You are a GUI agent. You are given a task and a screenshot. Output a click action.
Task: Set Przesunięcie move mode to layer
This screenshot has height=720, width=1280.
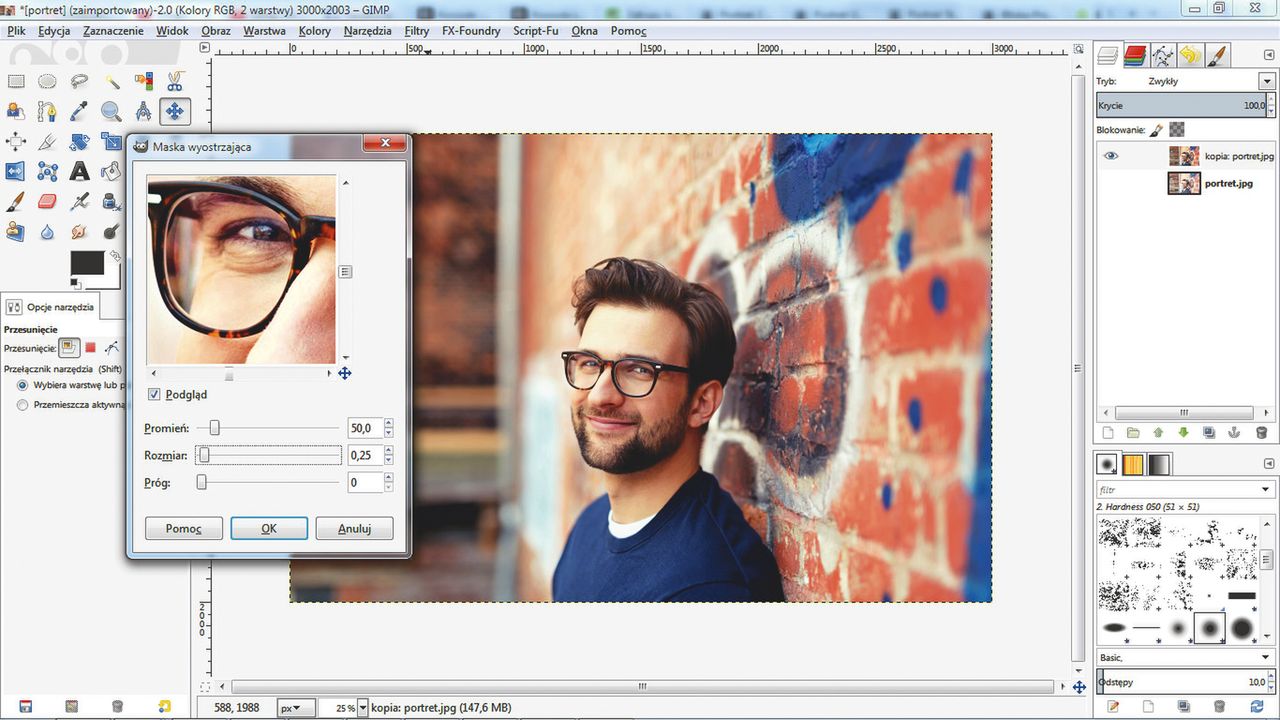coord(69,348)
